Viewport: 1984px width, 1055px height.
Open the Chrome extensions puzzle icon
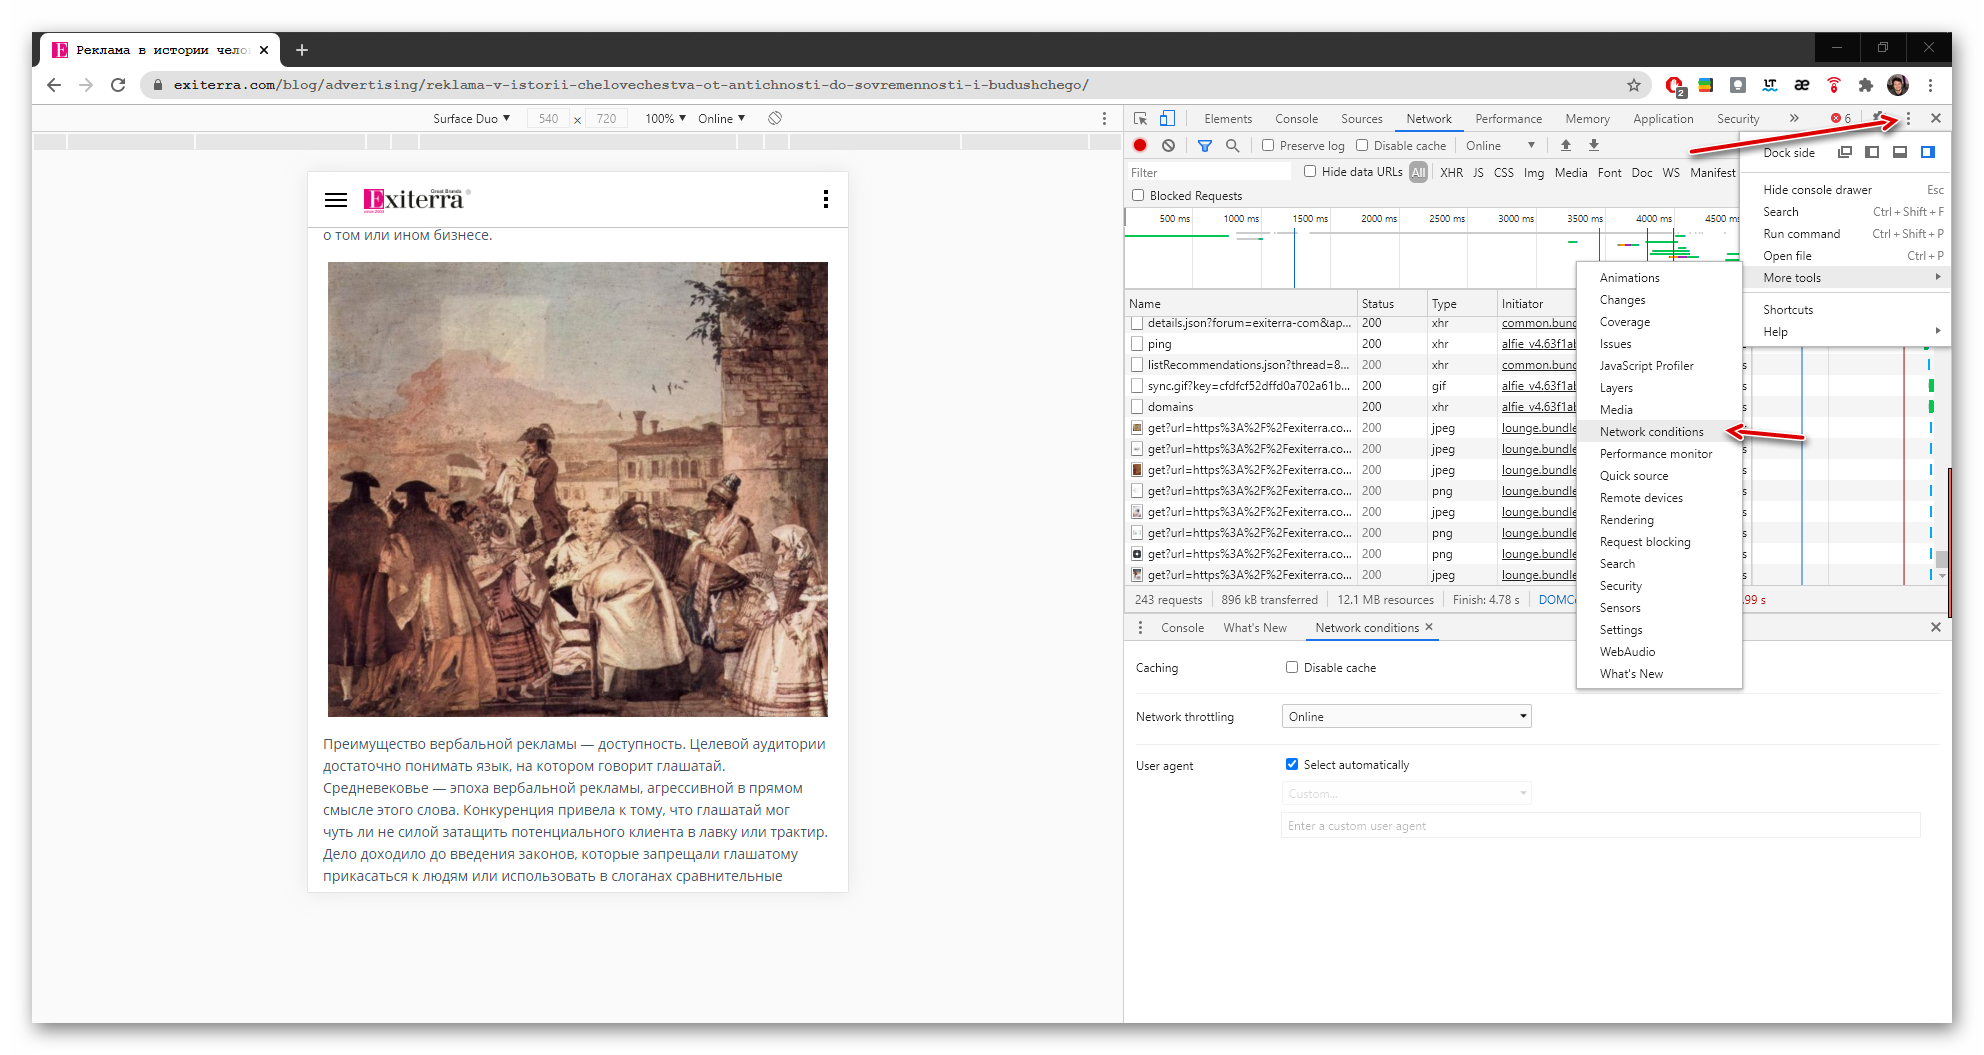tap(1866, 85)
